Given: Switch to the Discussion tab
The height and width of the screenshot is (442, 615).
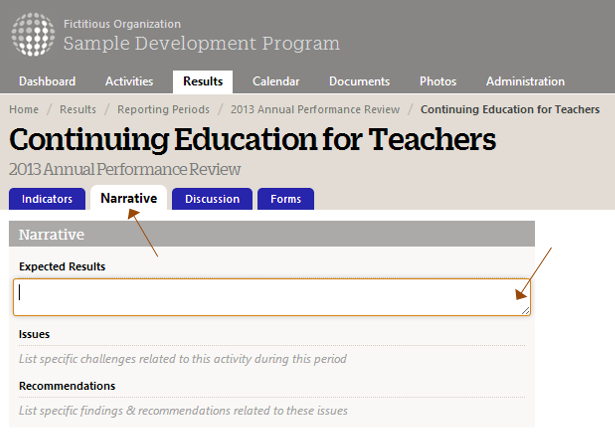Looking at the screenshot, I should (212, 199).
